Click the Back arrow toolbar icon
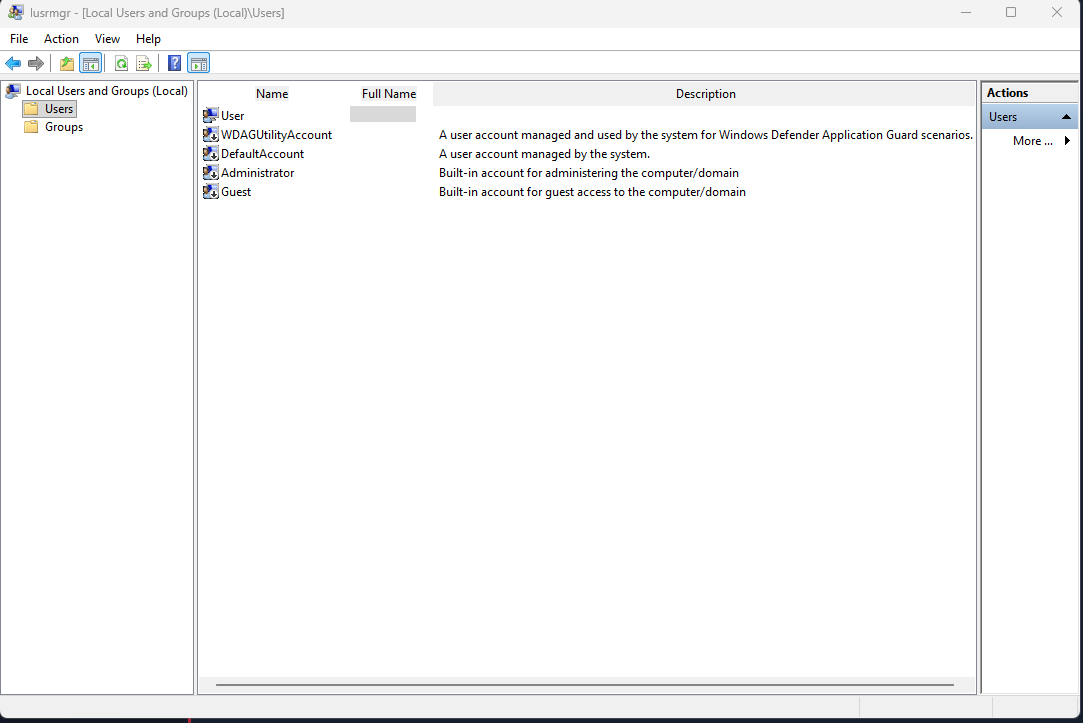The height and width of the screenshot is (723, 1083). tap(13, 64)
